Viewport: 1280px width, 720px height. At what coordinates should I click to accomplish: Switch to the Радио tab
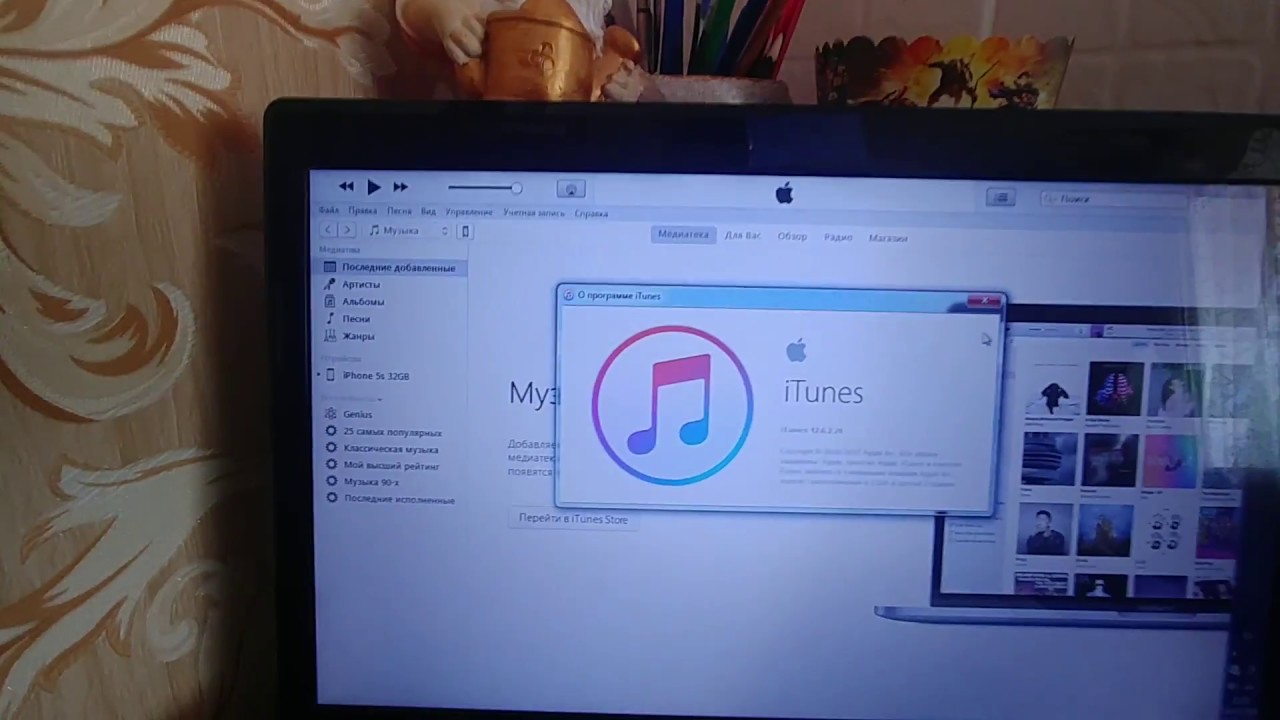tap(838, 237)
